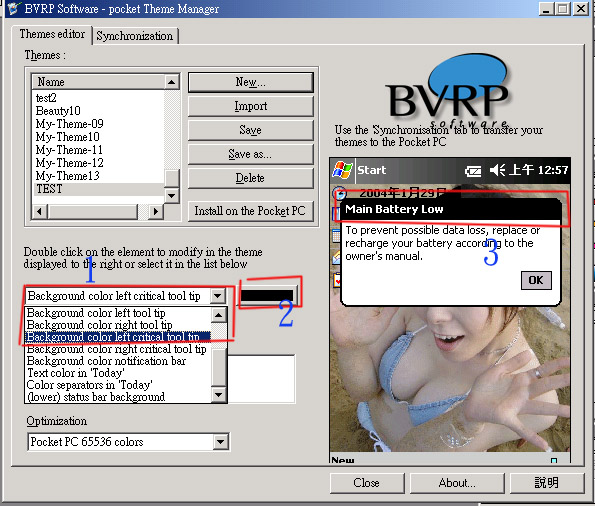Click the battery icon in preview
Viewport: 595px width, 506px height.
[x=473, y=171]
